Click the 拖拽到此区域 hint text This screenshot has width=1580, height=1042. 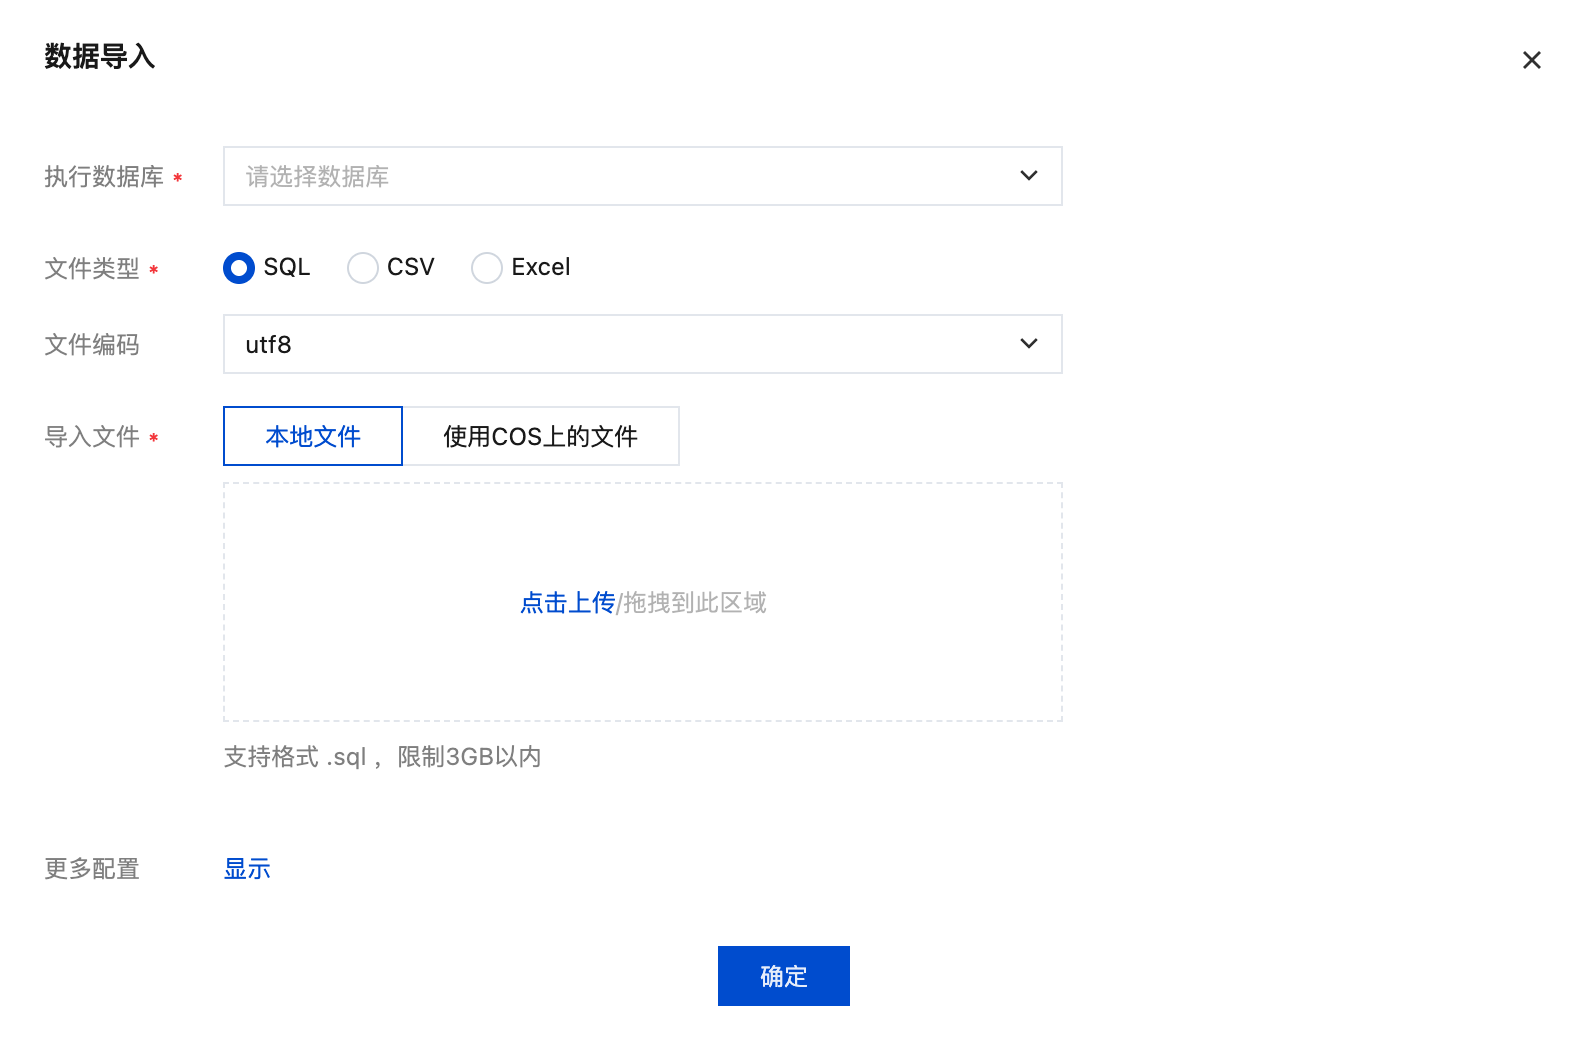tap(694, 603)
